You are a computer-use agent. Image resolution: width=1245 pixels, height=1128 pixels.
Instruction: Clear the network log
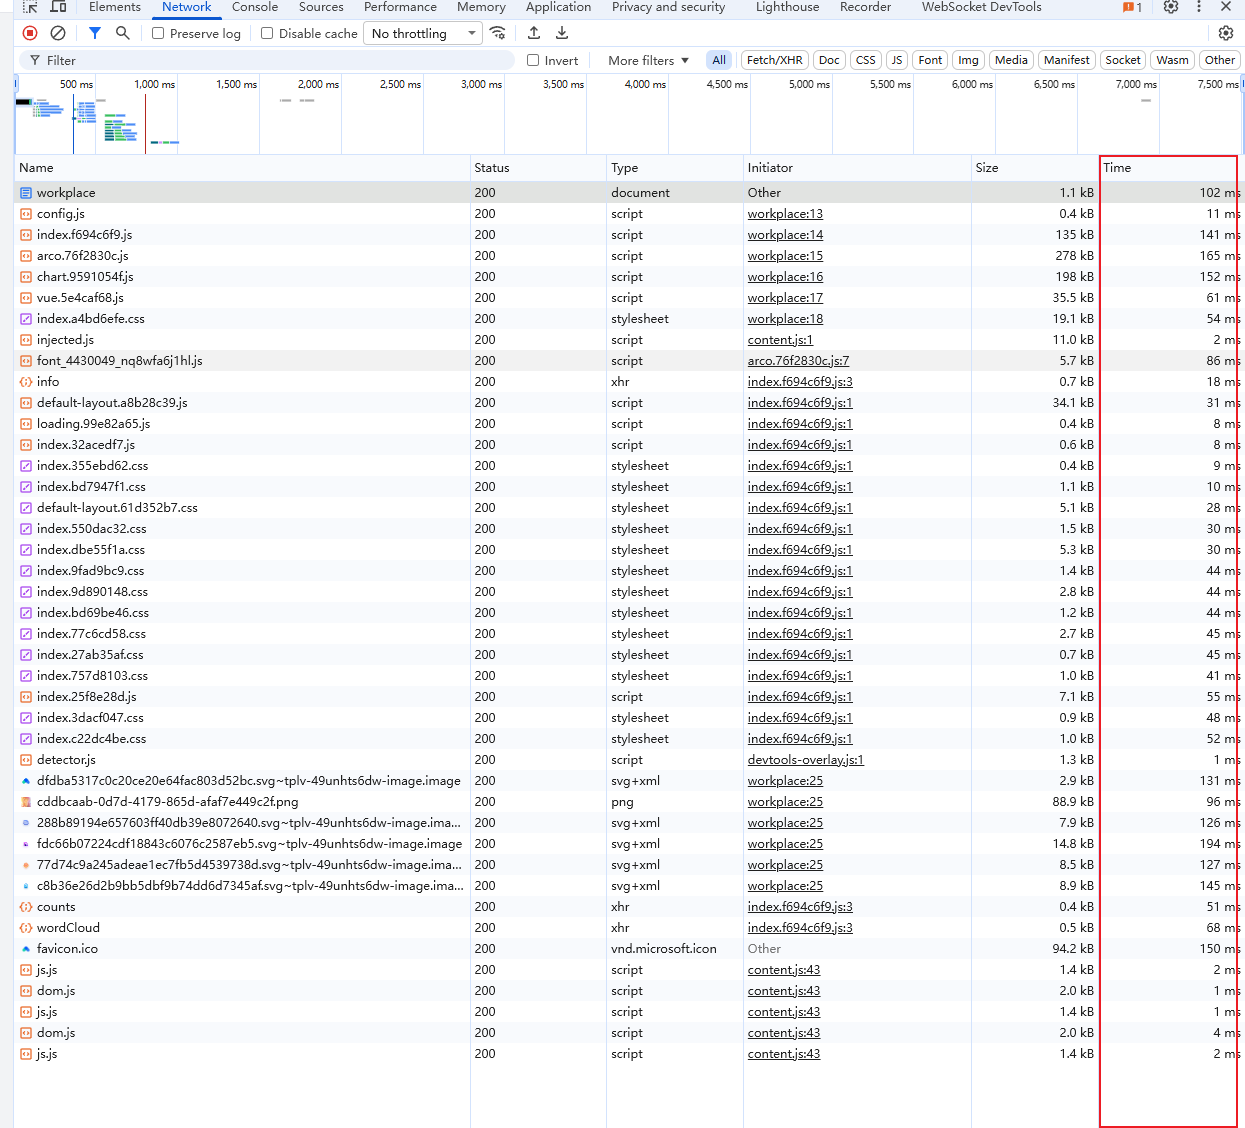[58, 33]
